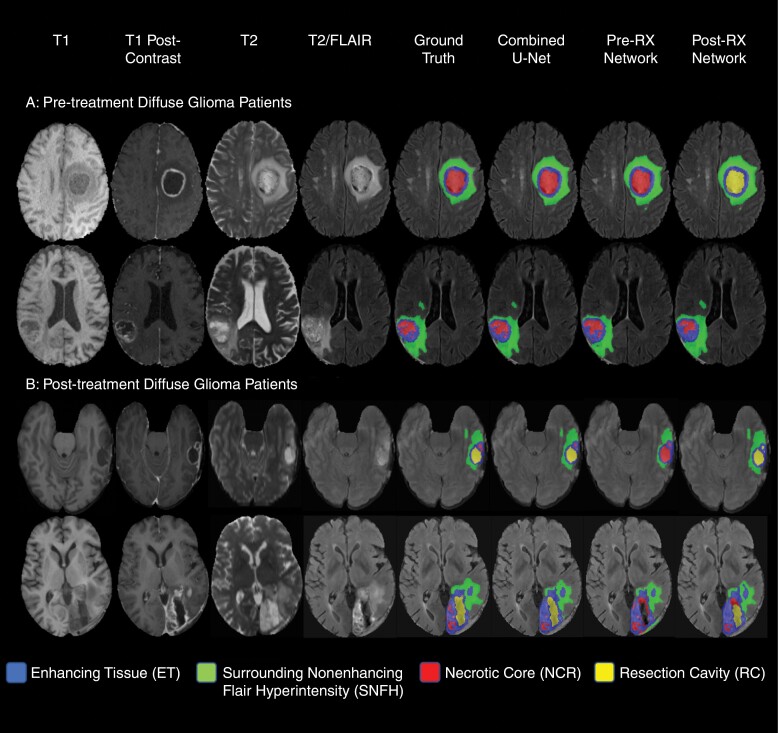
Task: Click the yellow Resection Cavity legend swatch
Action: 604,673
